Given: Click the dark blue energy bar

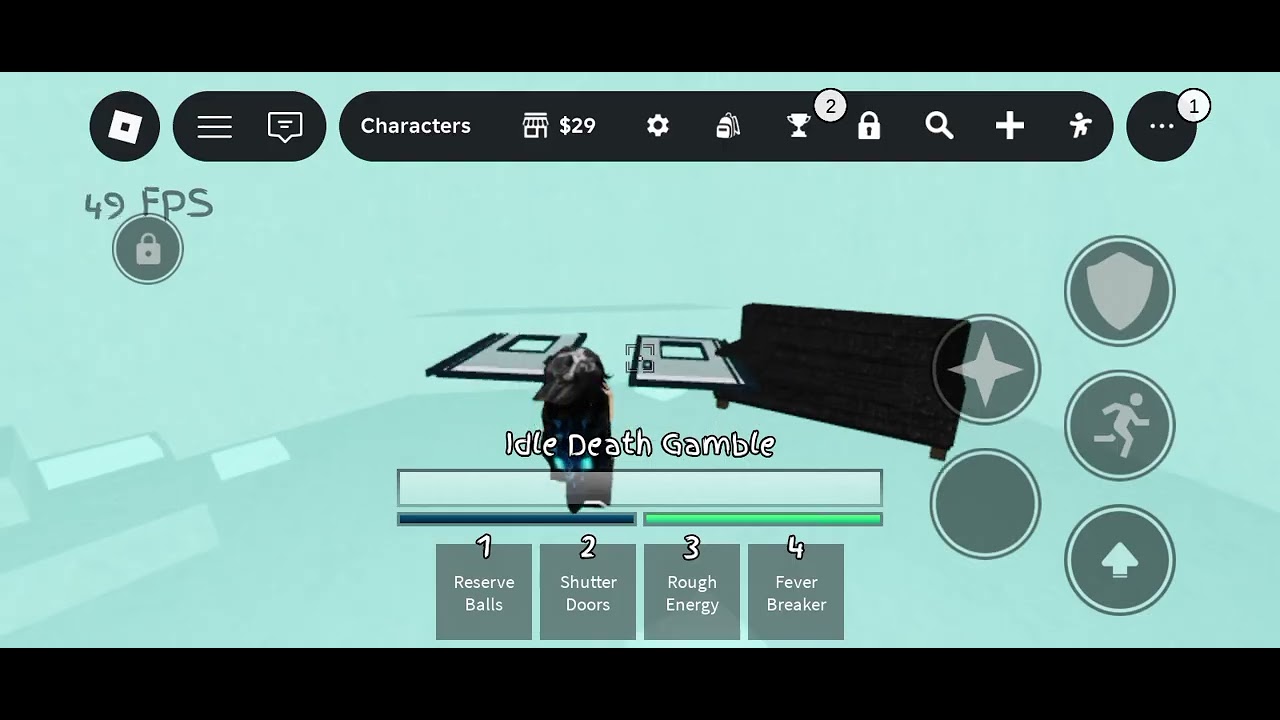Looking at the screenshot, I should coord(517,519).
